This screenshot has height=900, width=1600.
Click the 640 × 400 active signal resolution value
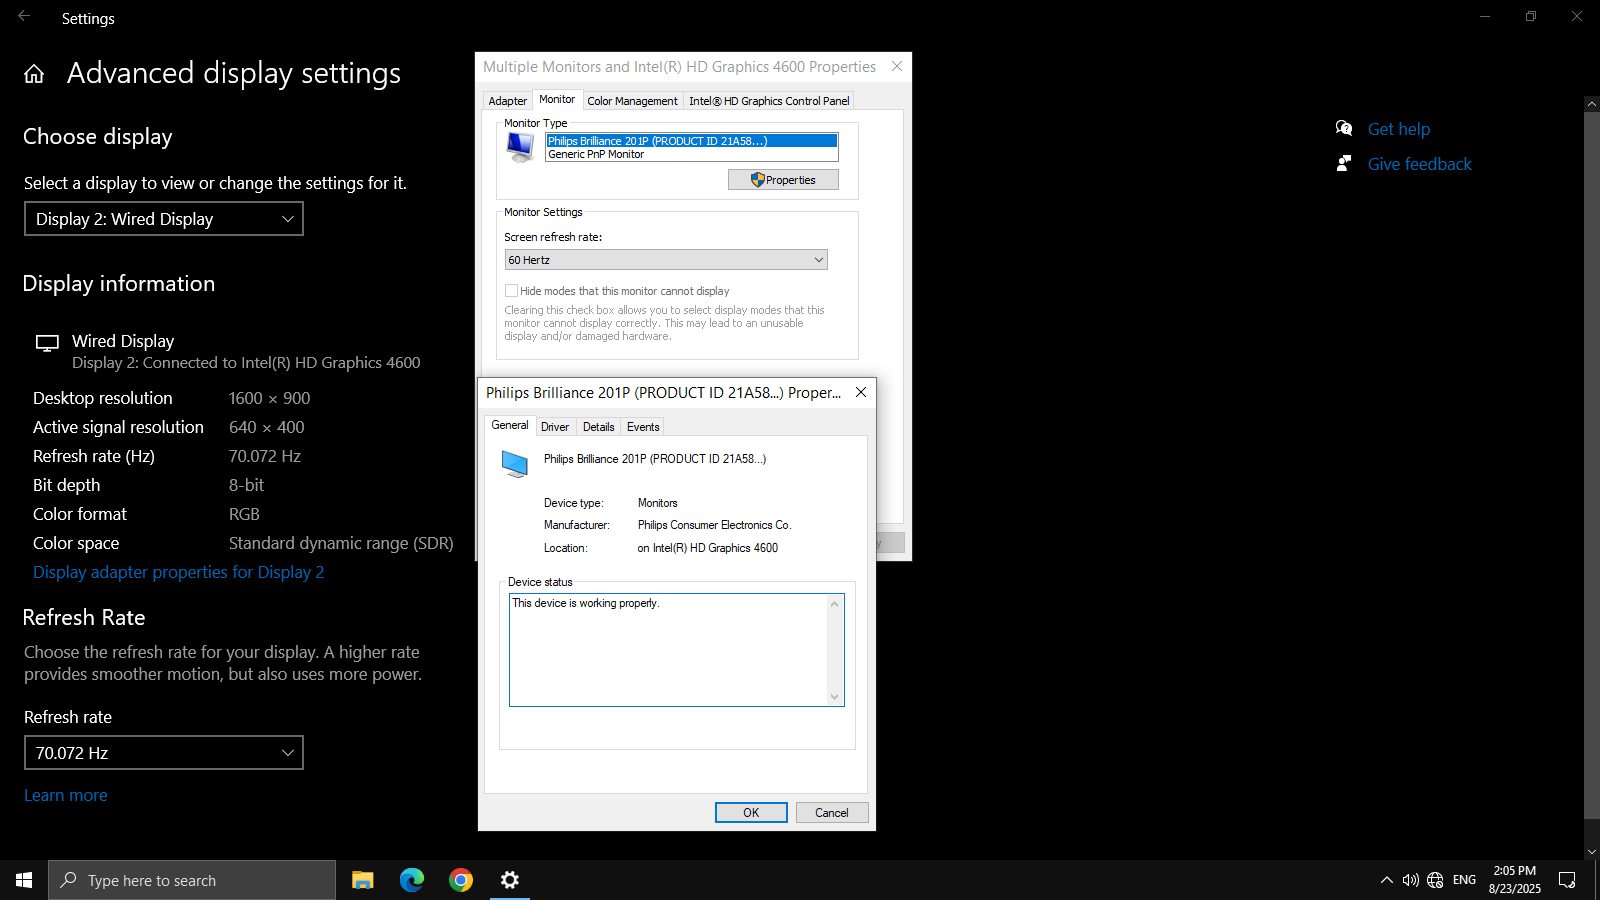(267, 427)
